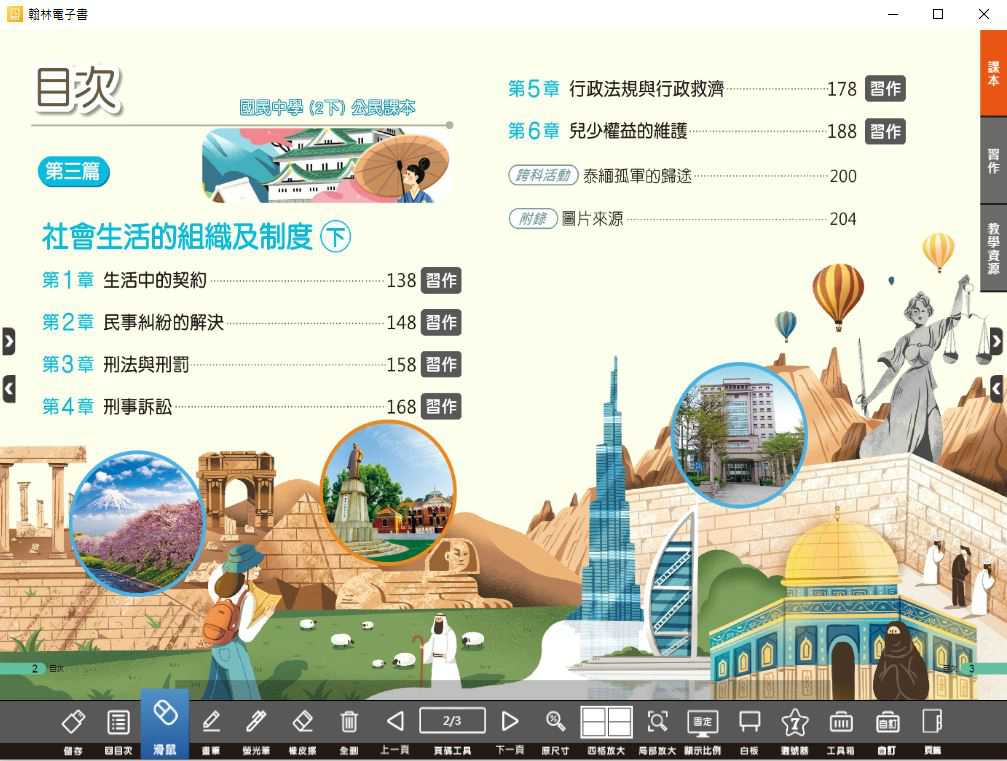Click the right edge right-pointing arrow
The height and width of the screenshot is (761, 1007).
996,342
